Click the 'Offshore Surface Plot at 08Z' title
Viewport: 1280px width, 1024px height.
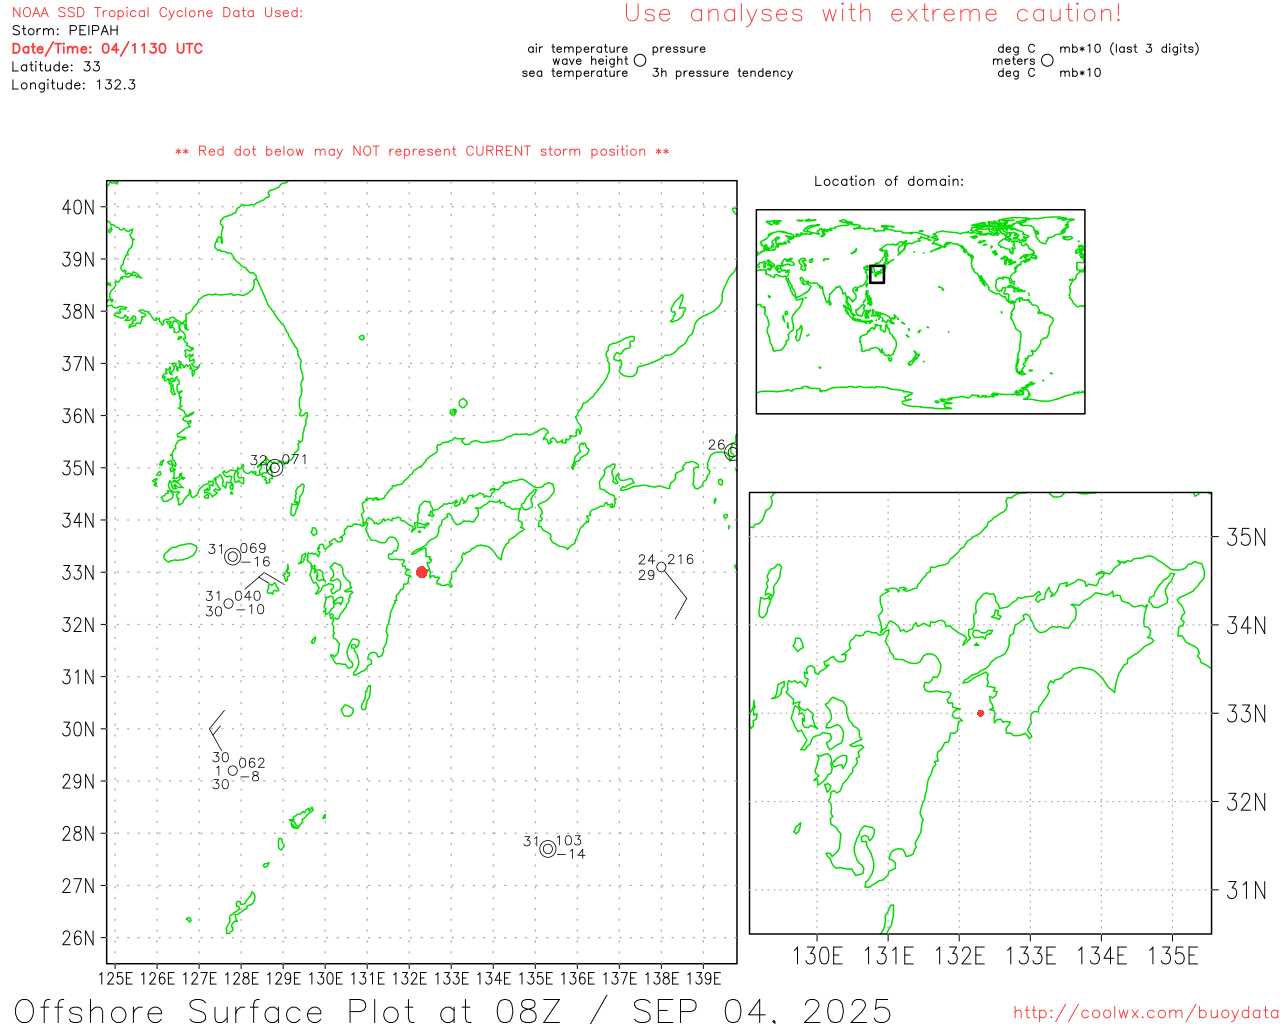coord(289,1010)
